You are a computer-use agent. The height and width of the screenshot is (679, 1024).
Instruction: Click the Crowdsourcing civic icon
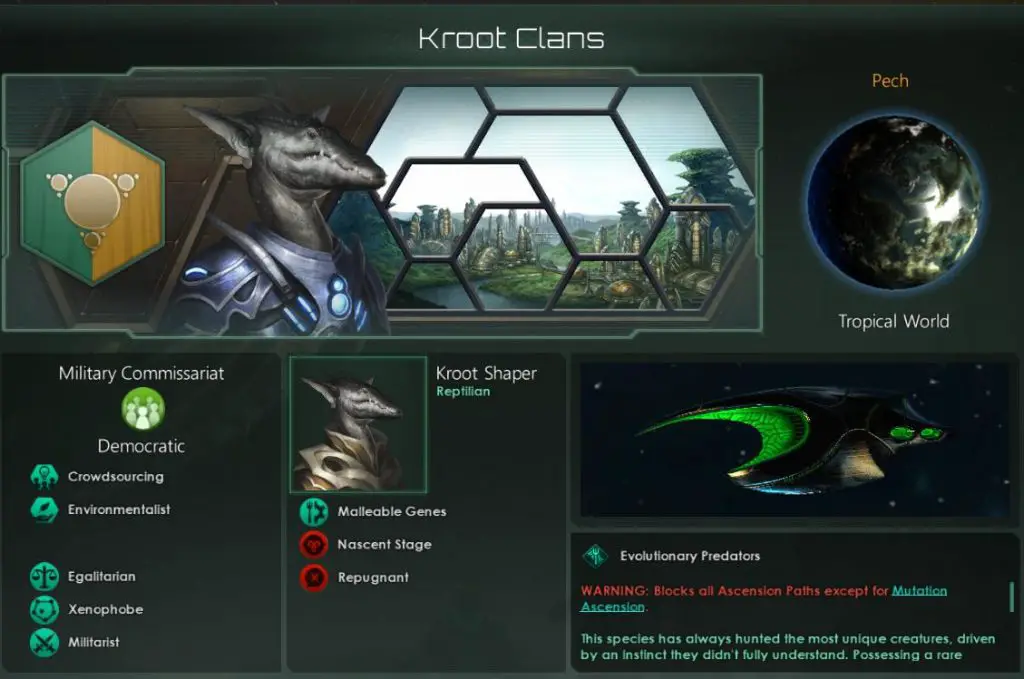[x=44, y=477]
